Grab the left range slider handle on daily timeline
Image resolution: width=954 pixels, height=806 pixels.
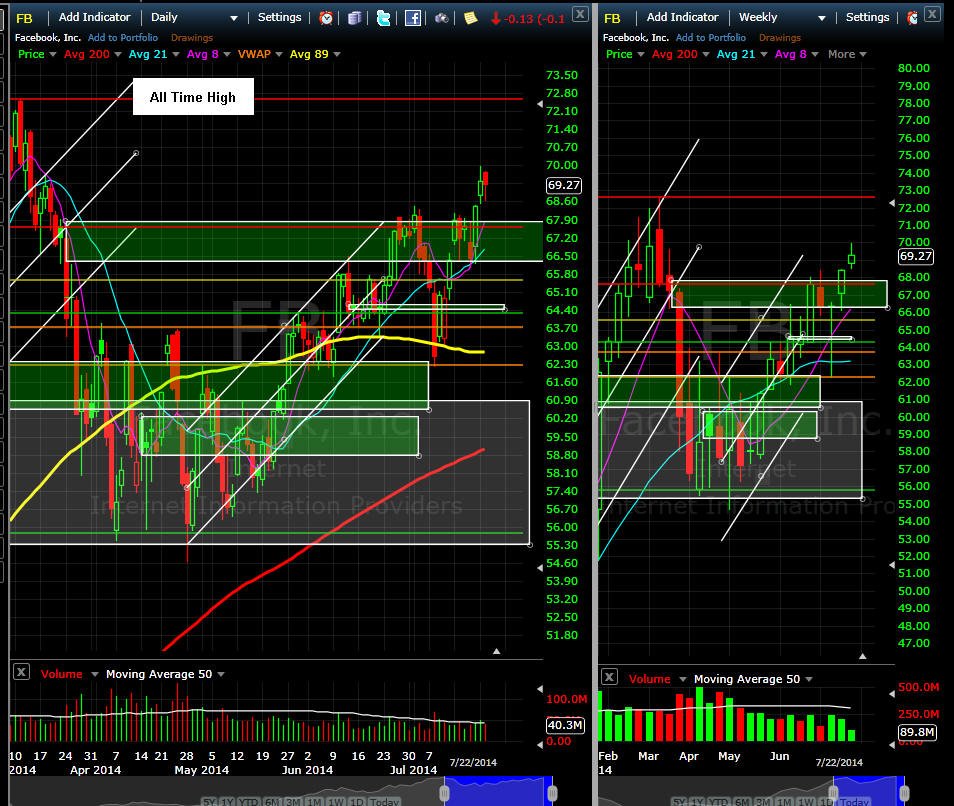[445, 793]
